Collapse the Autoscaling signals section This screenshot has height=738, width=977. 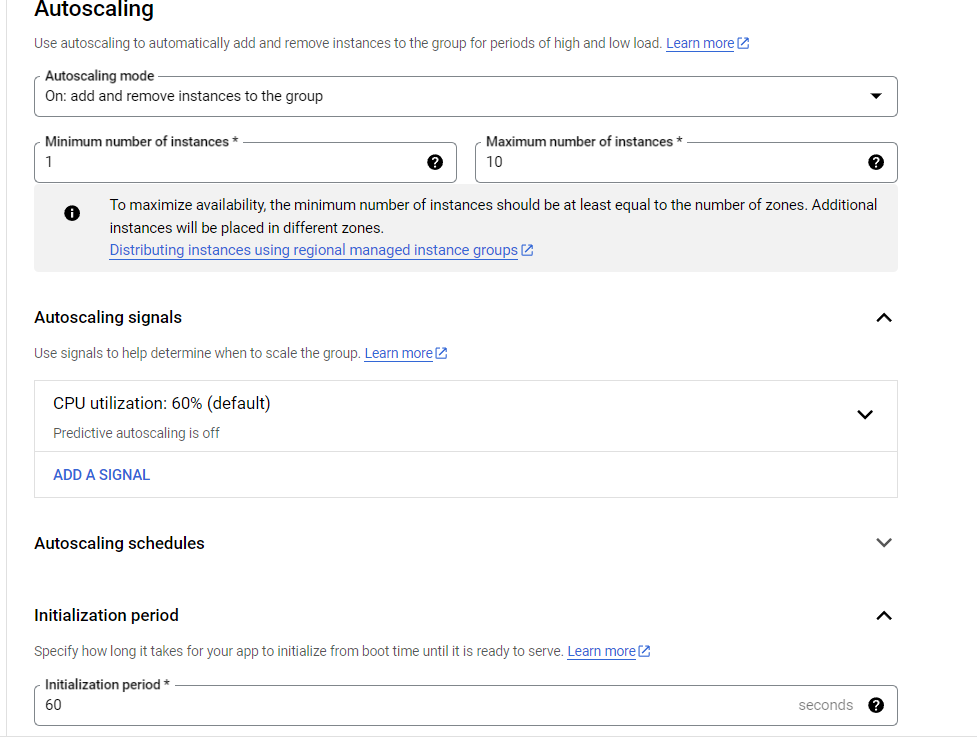[884, 318]
